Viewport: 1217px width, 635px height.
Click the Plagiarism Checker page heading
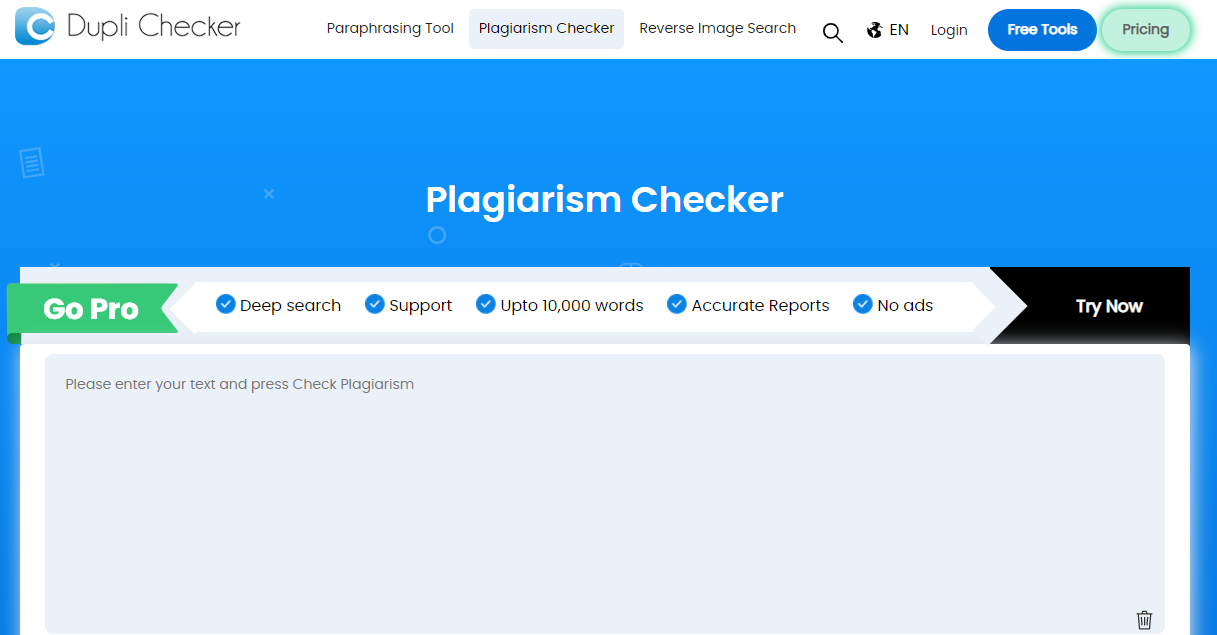[605, 199]
